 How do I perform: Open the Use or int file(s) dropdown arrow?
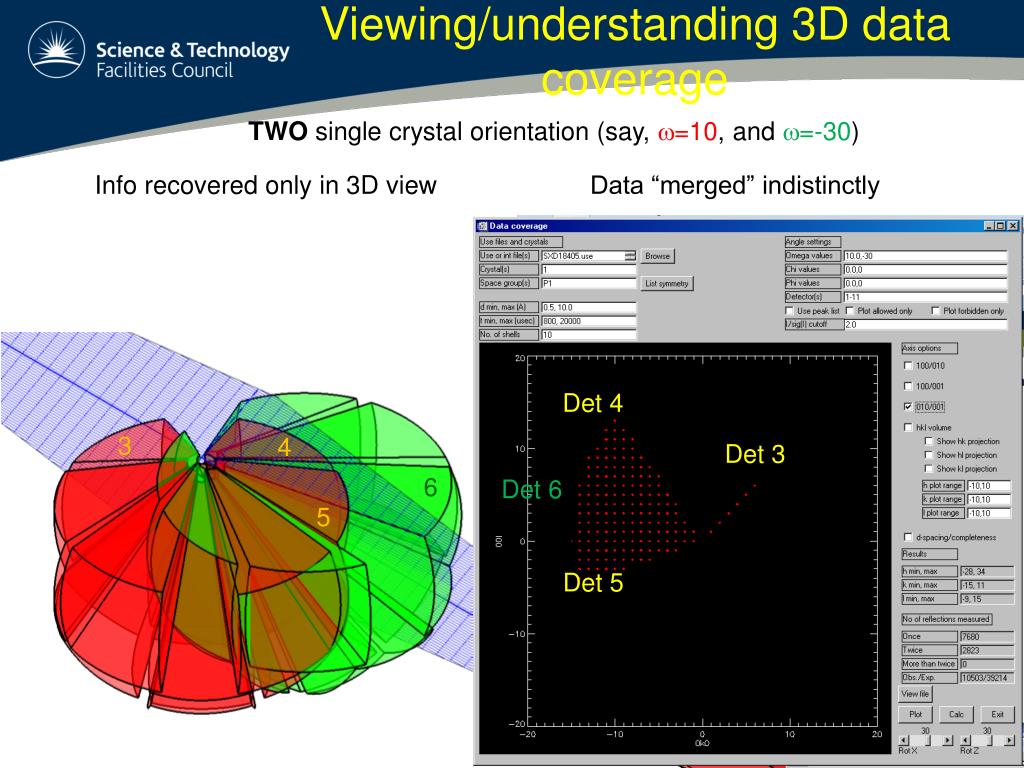tap(630, 256)
